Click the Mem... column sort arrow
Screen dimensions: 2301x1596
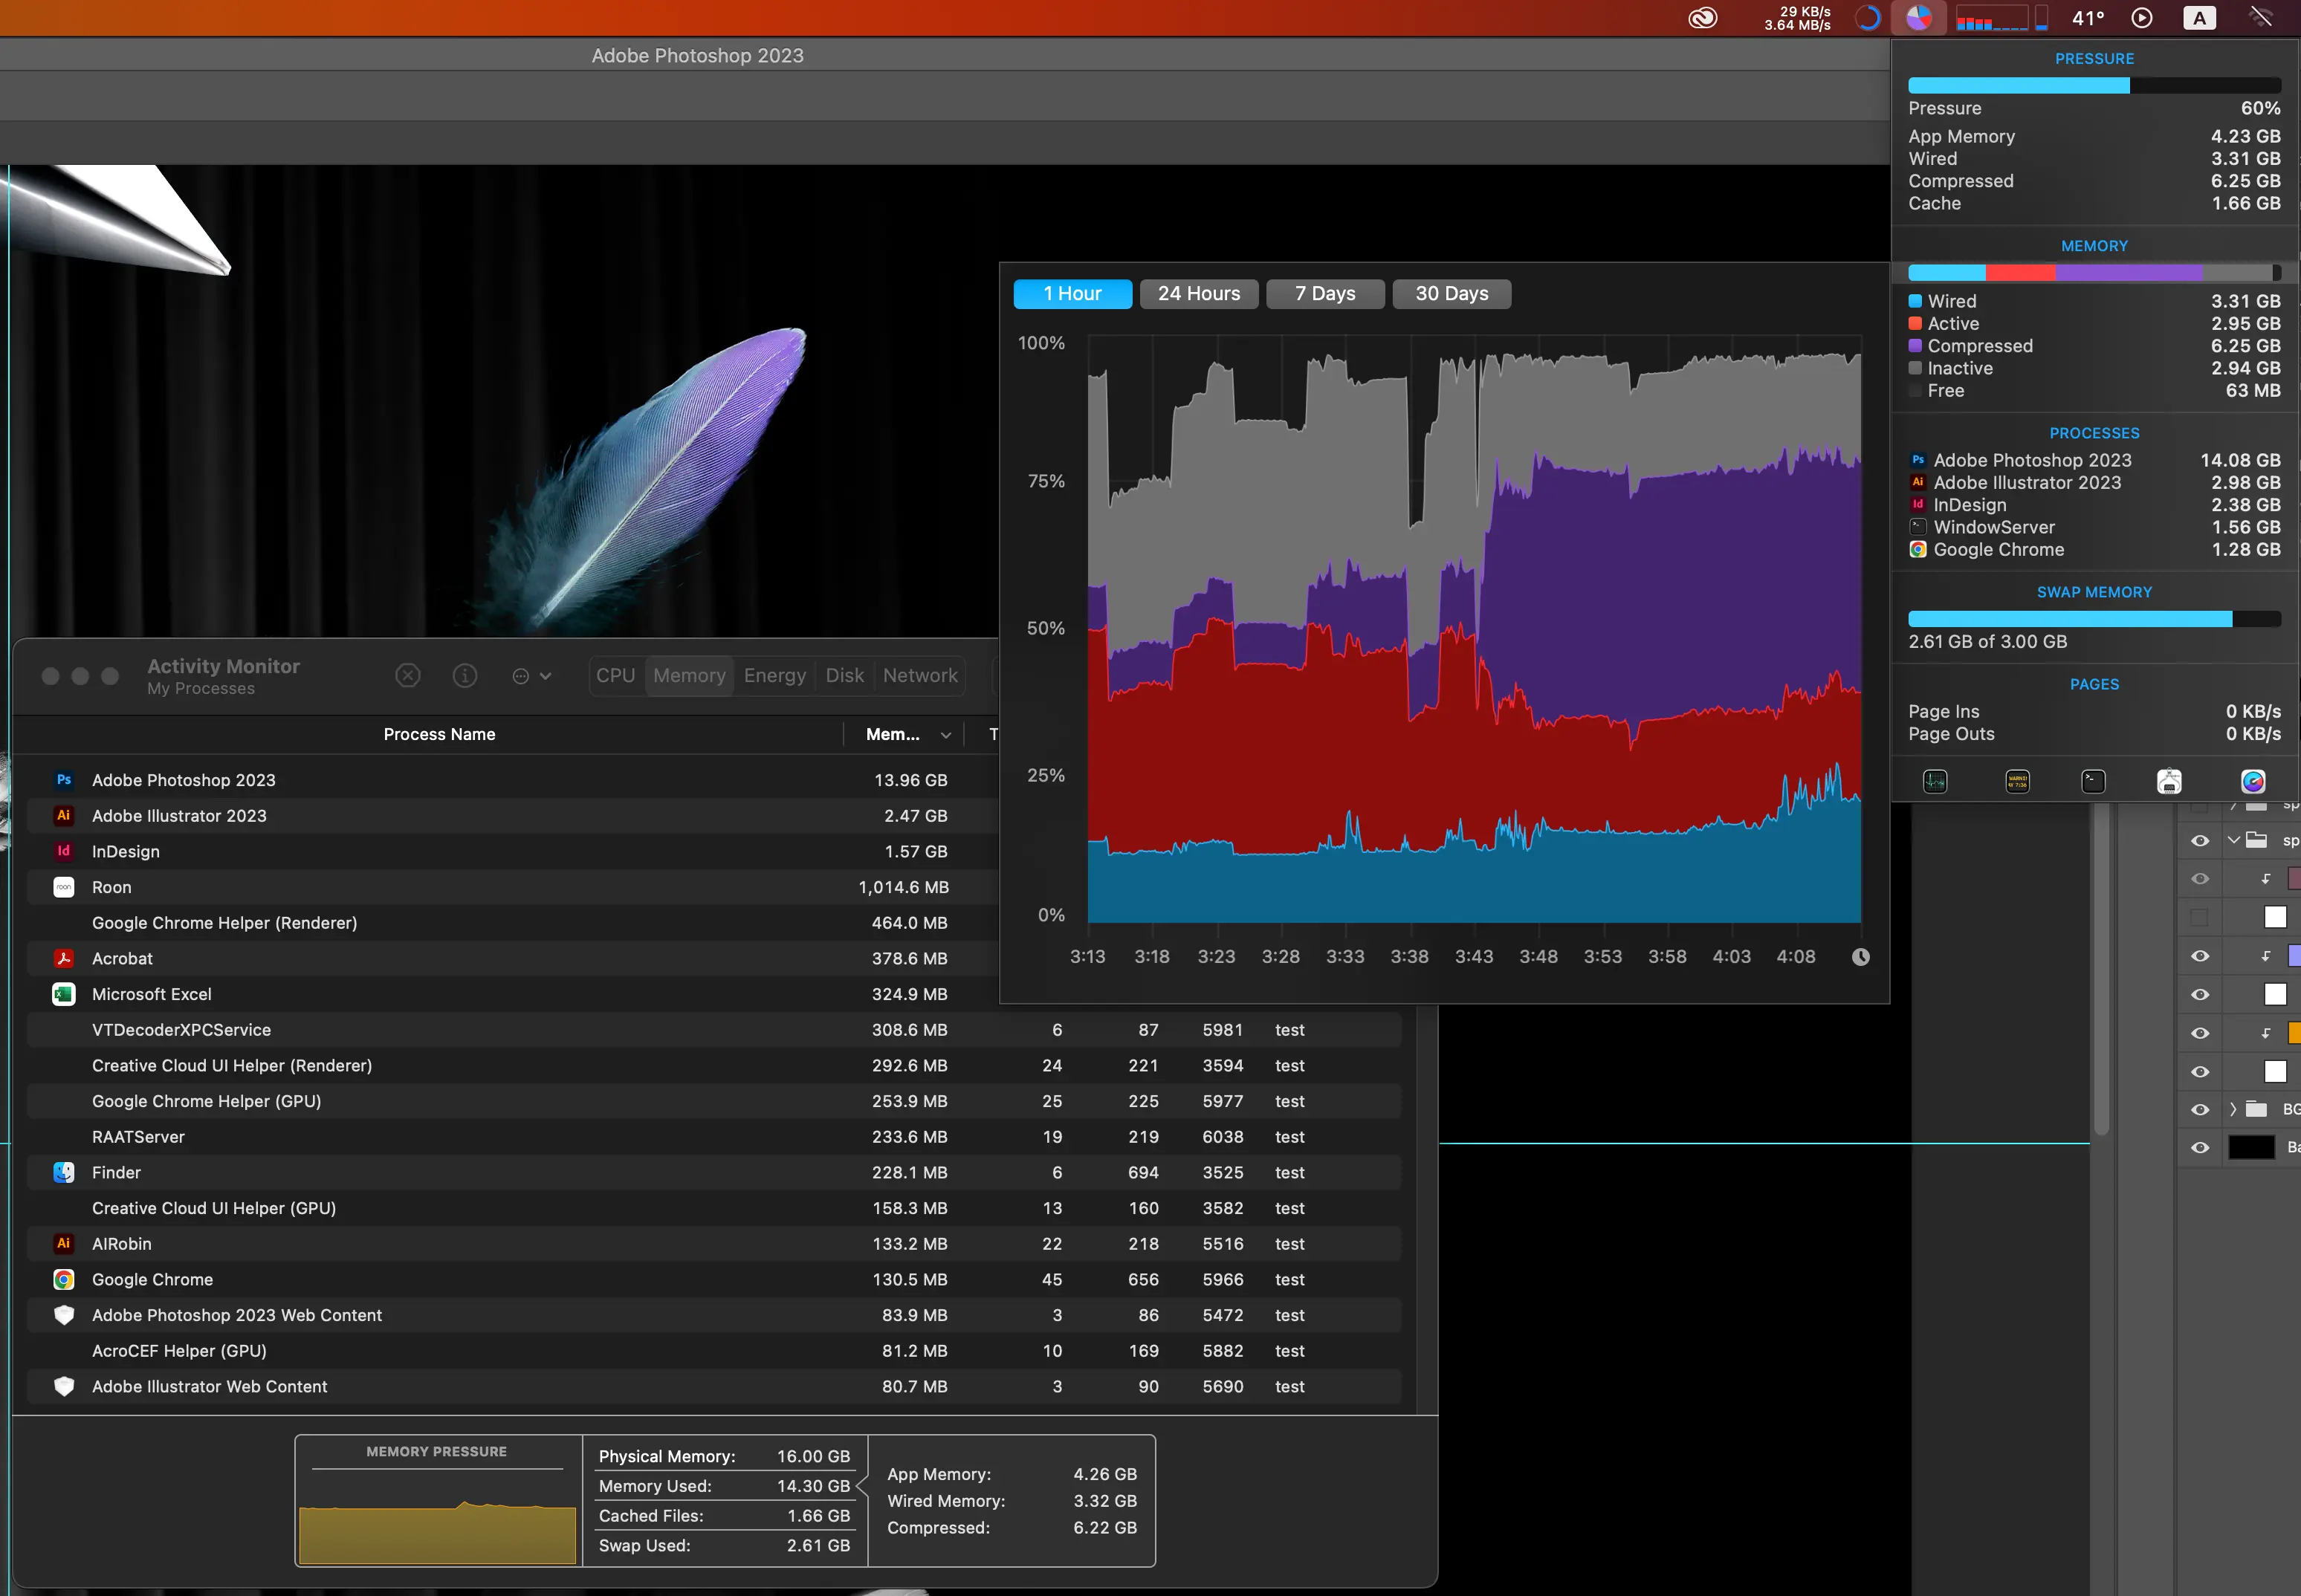[945, 735]
